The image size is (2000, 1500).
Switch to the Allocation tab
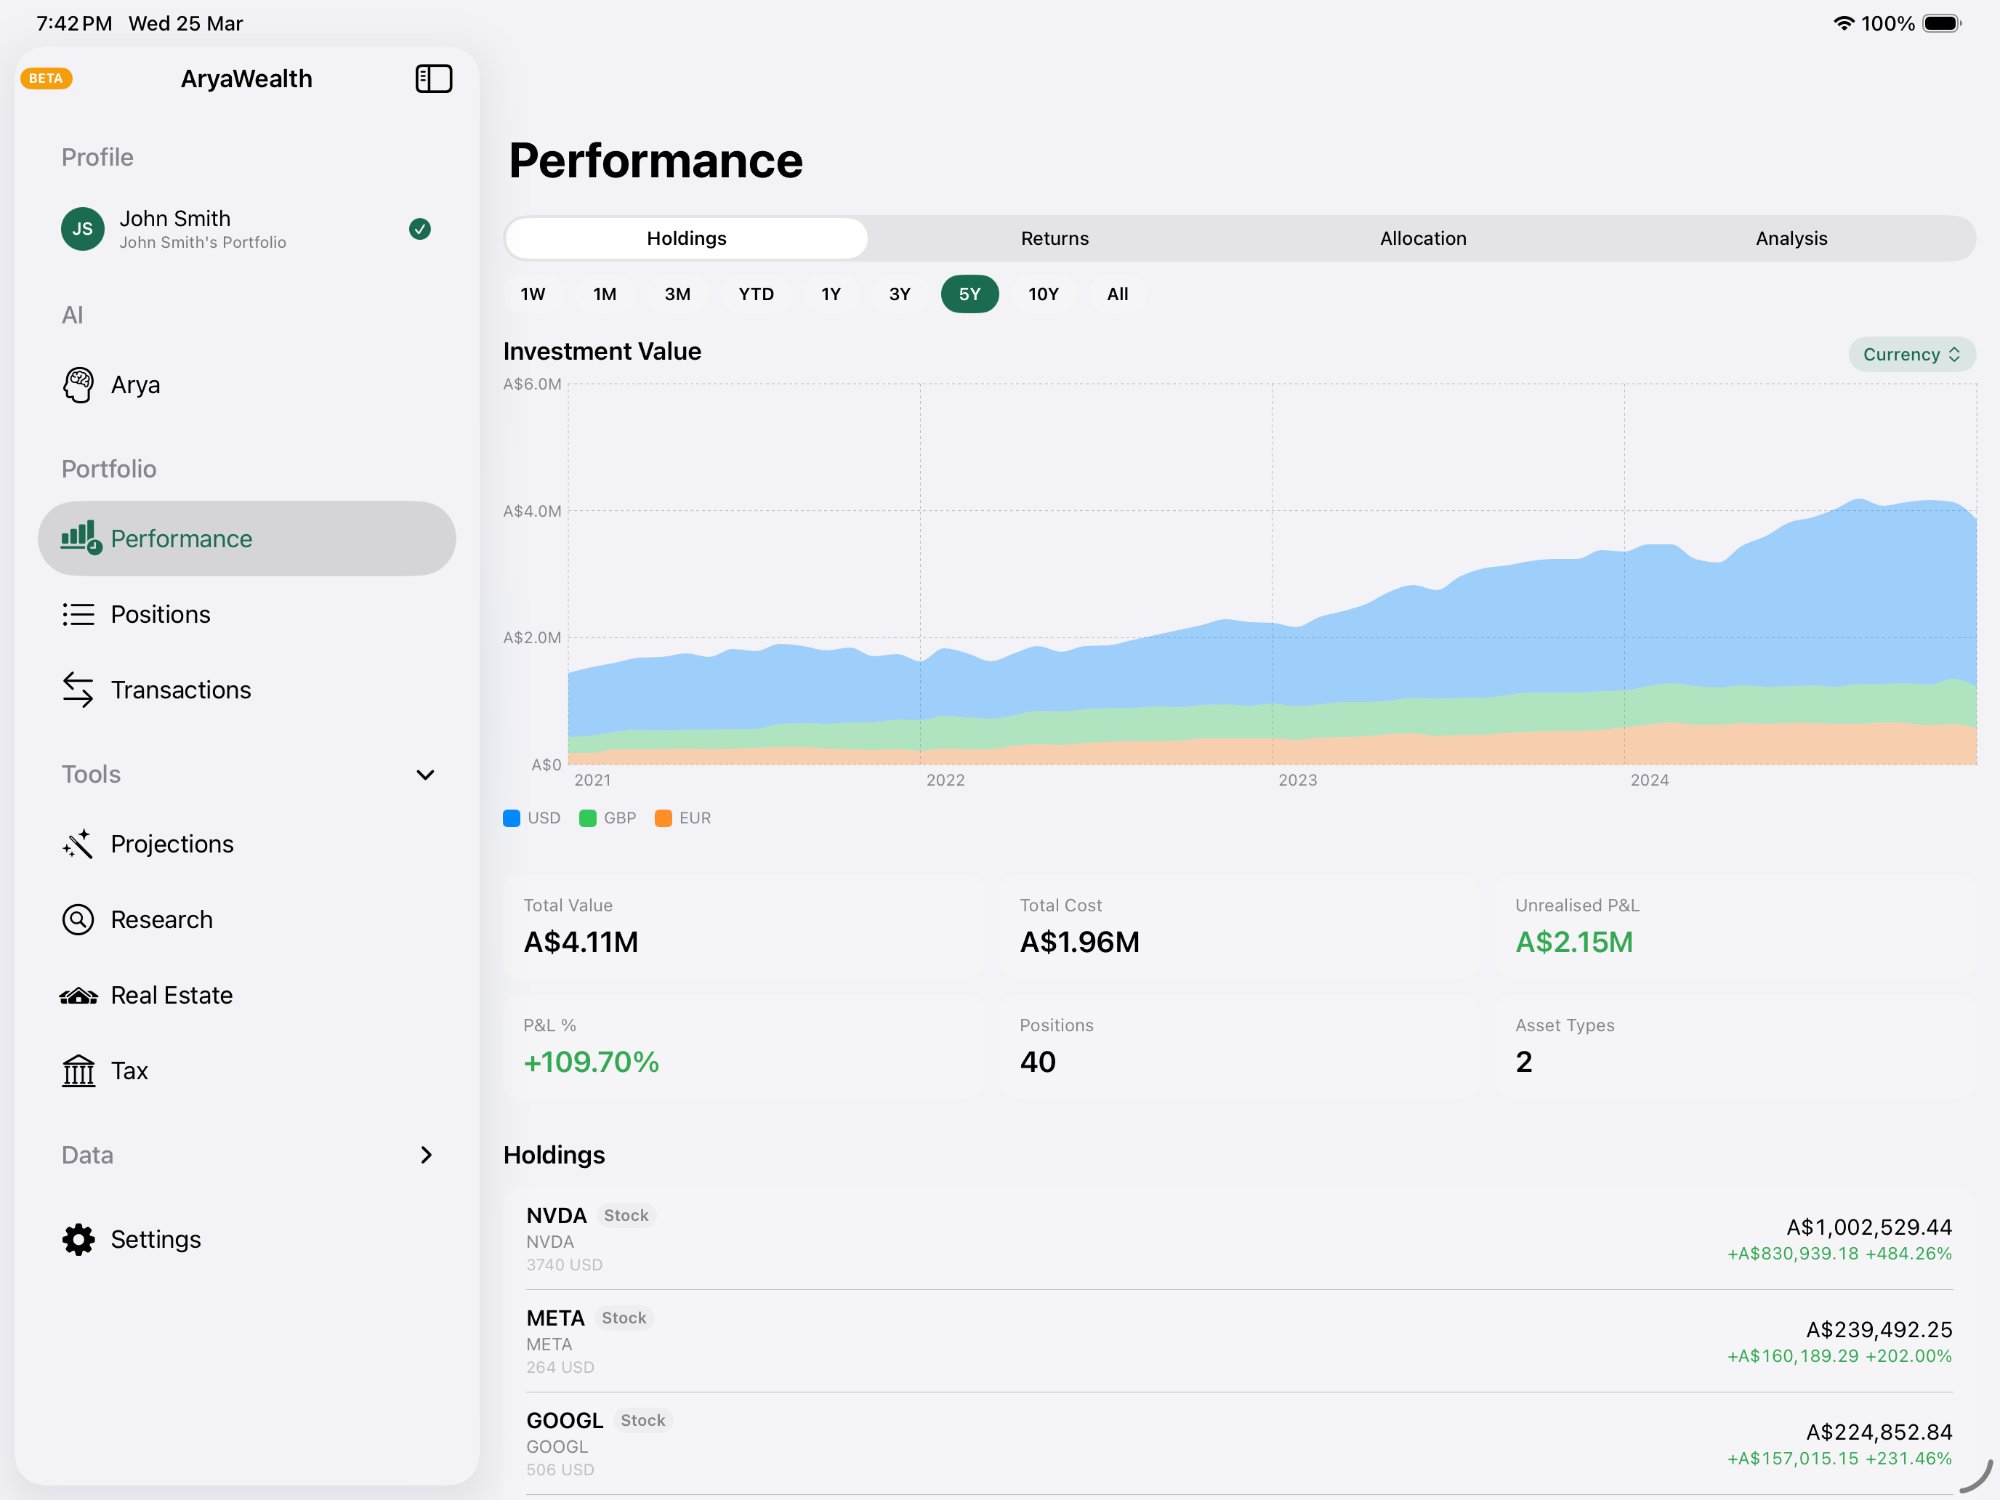coord(1422,238)
